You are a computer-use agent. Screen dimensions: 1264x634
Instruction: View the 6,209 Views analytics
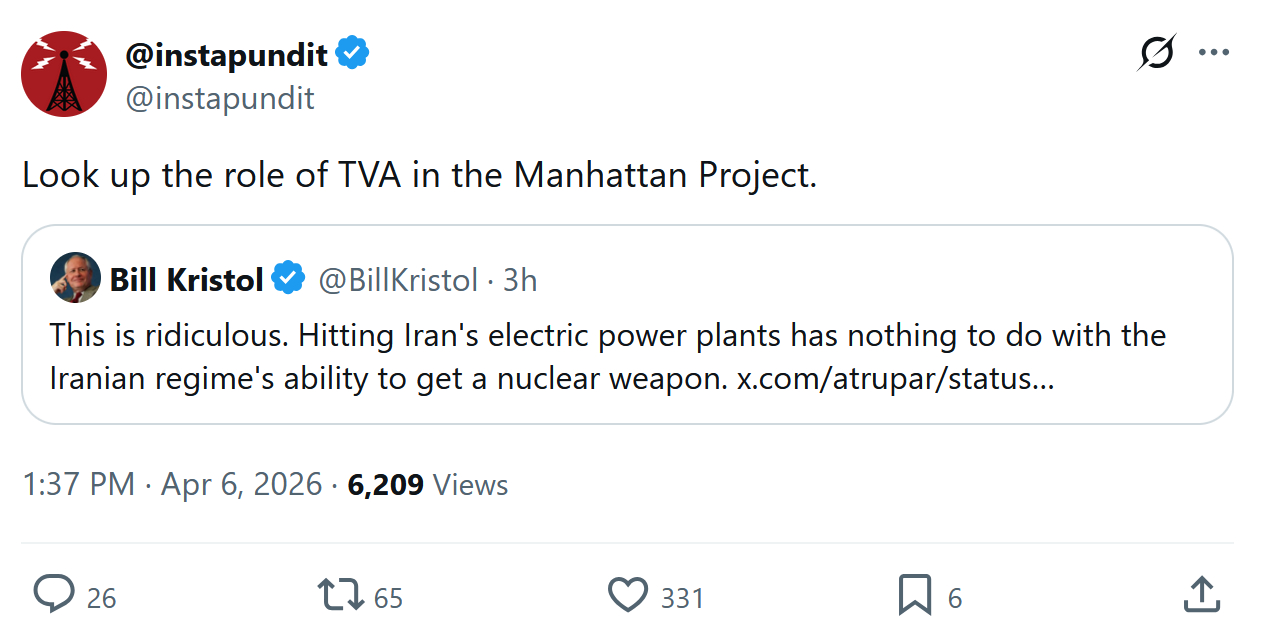click(x=428, y=485)
